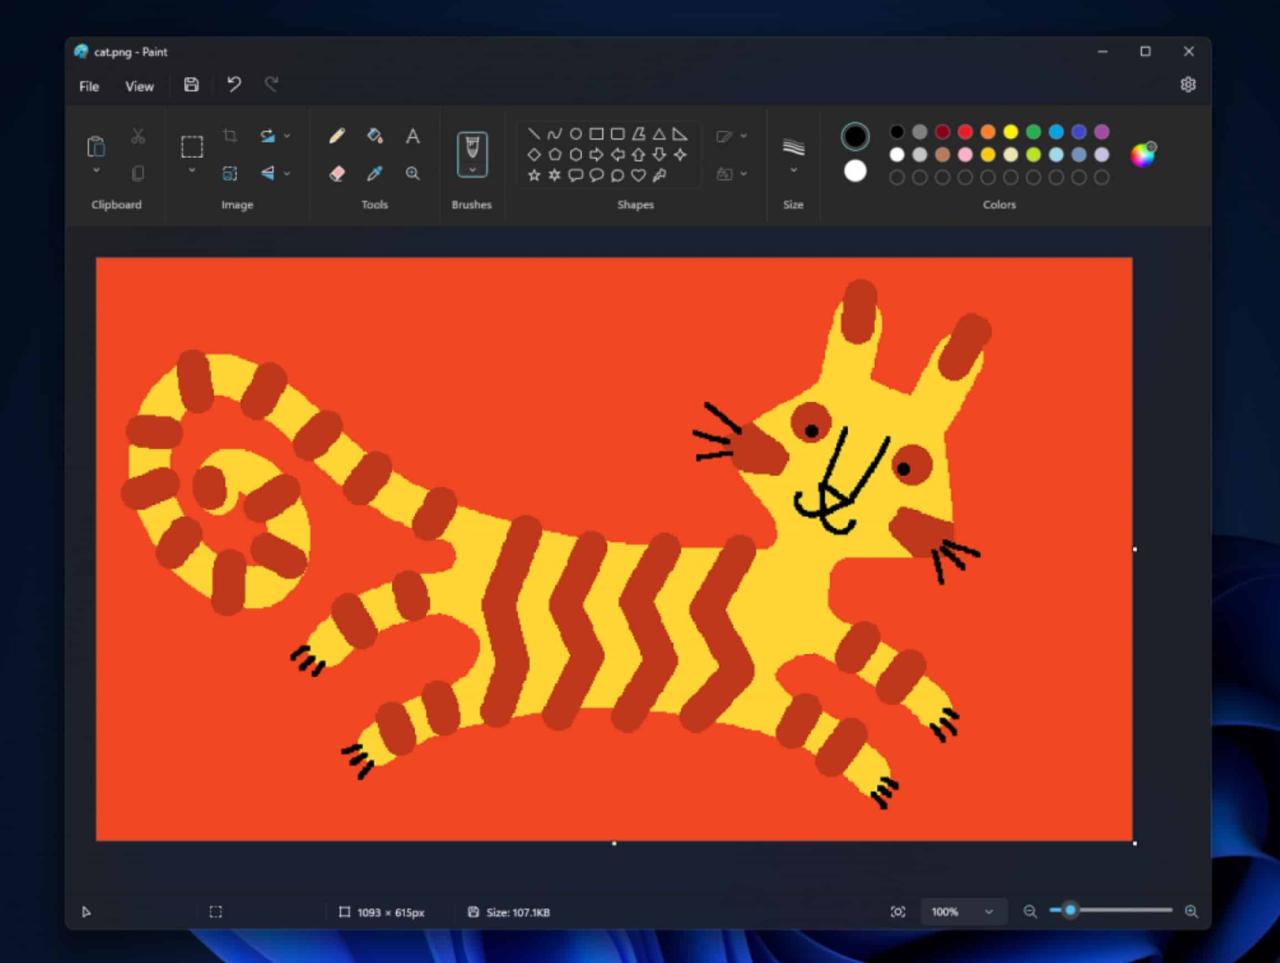This screenshot has width=1280, height=963.
Task: Expand the Brushes dropdown
Action: (x=472, y=168)
